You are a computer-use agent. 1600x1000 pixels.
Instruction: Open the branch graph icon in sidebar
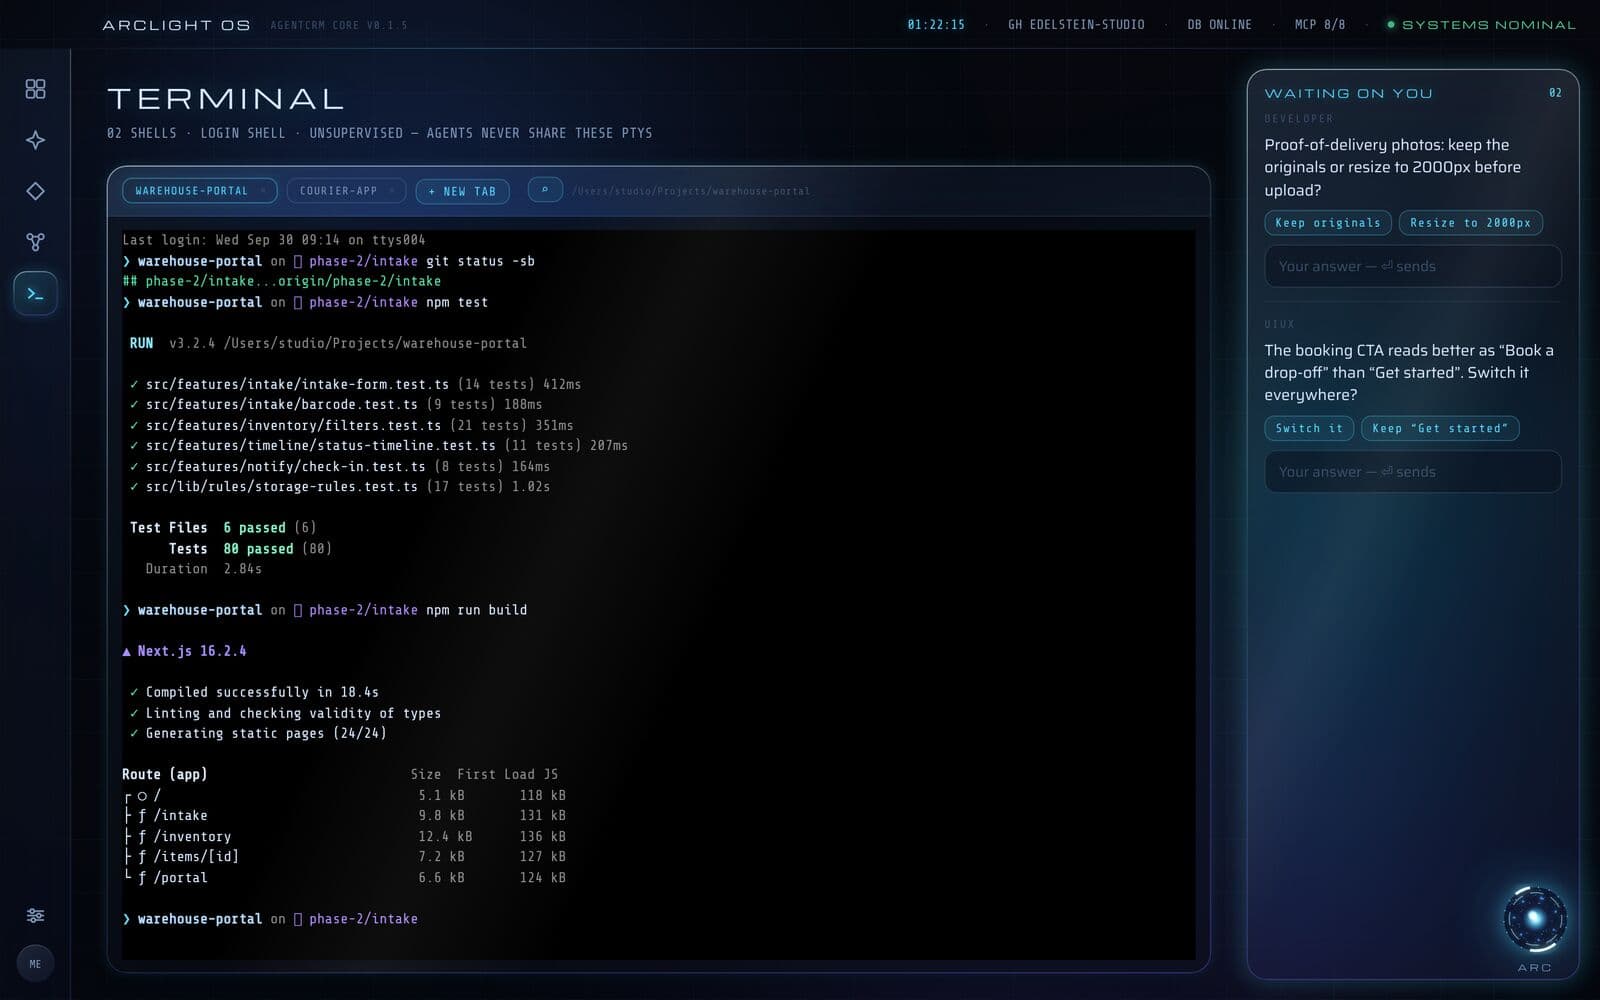click(35, 242)
